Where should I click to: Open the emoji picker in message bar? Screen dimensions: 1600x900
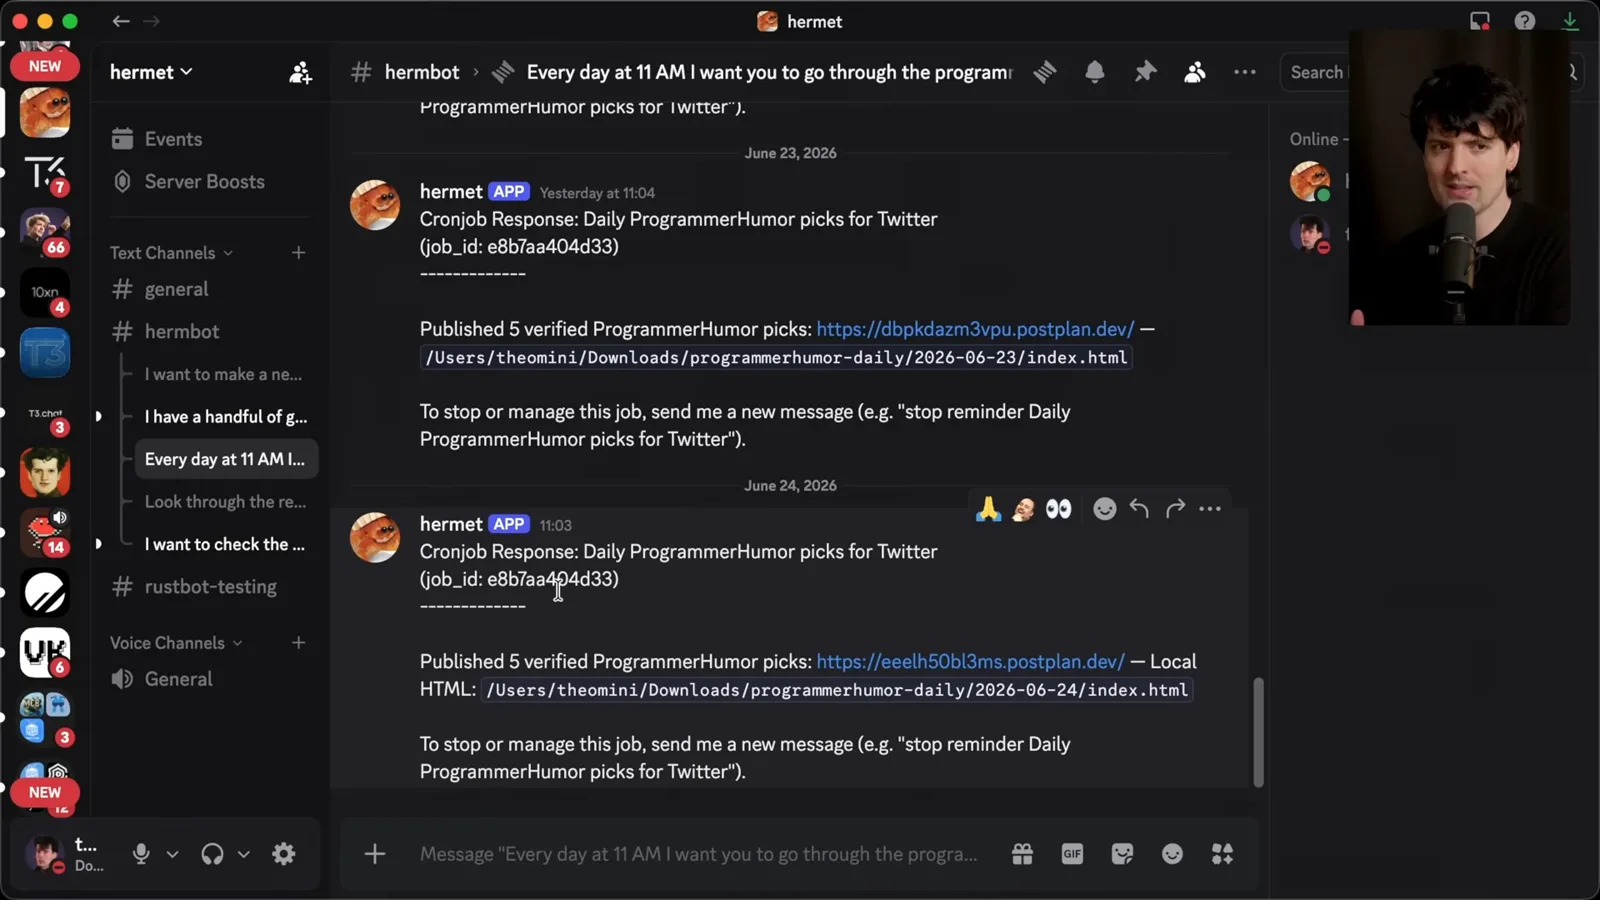click(x=1172, y=854)
